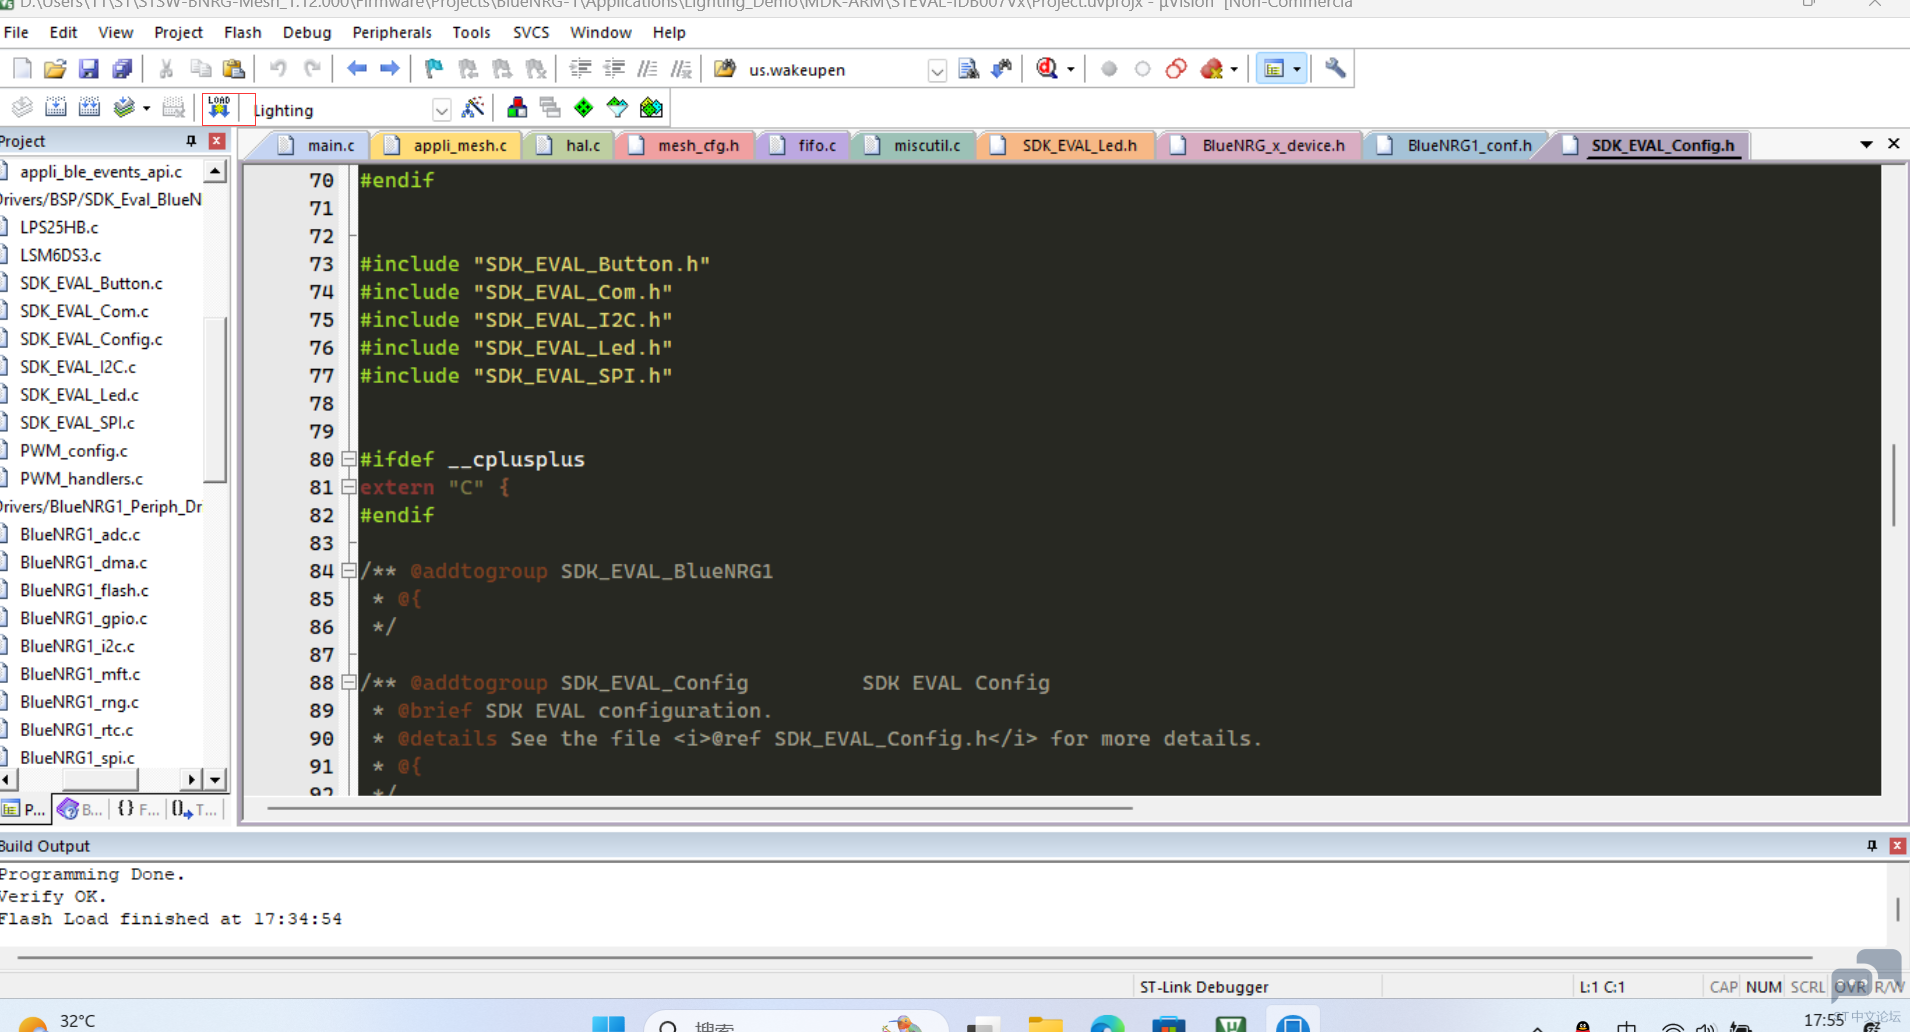The width and height of the screenshot is (1910, 1032).
Task: Select PWM_config.c in project tree
Action: click(x=74, y=451)
